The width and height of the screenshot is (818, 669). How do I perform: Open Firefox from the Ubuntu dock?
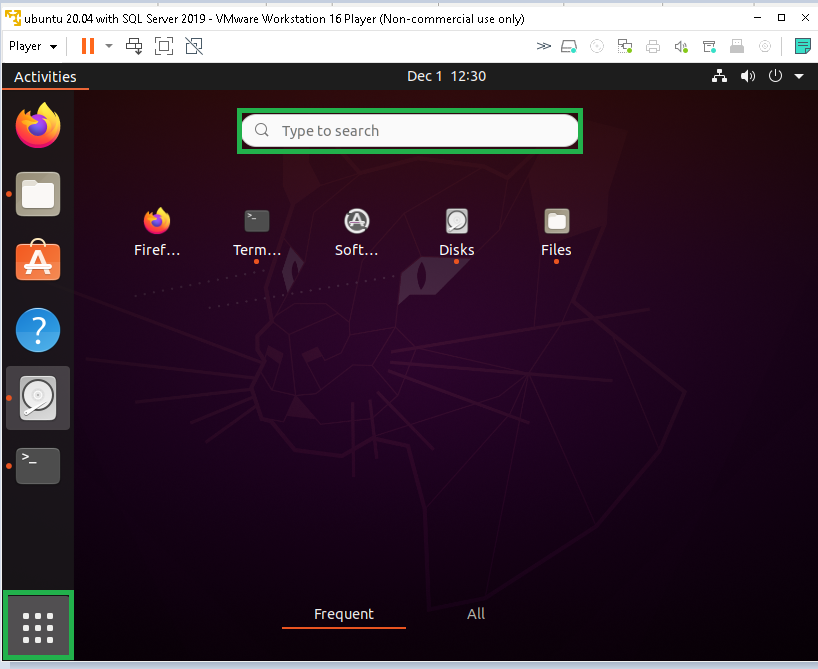click(x=38, y=125)
